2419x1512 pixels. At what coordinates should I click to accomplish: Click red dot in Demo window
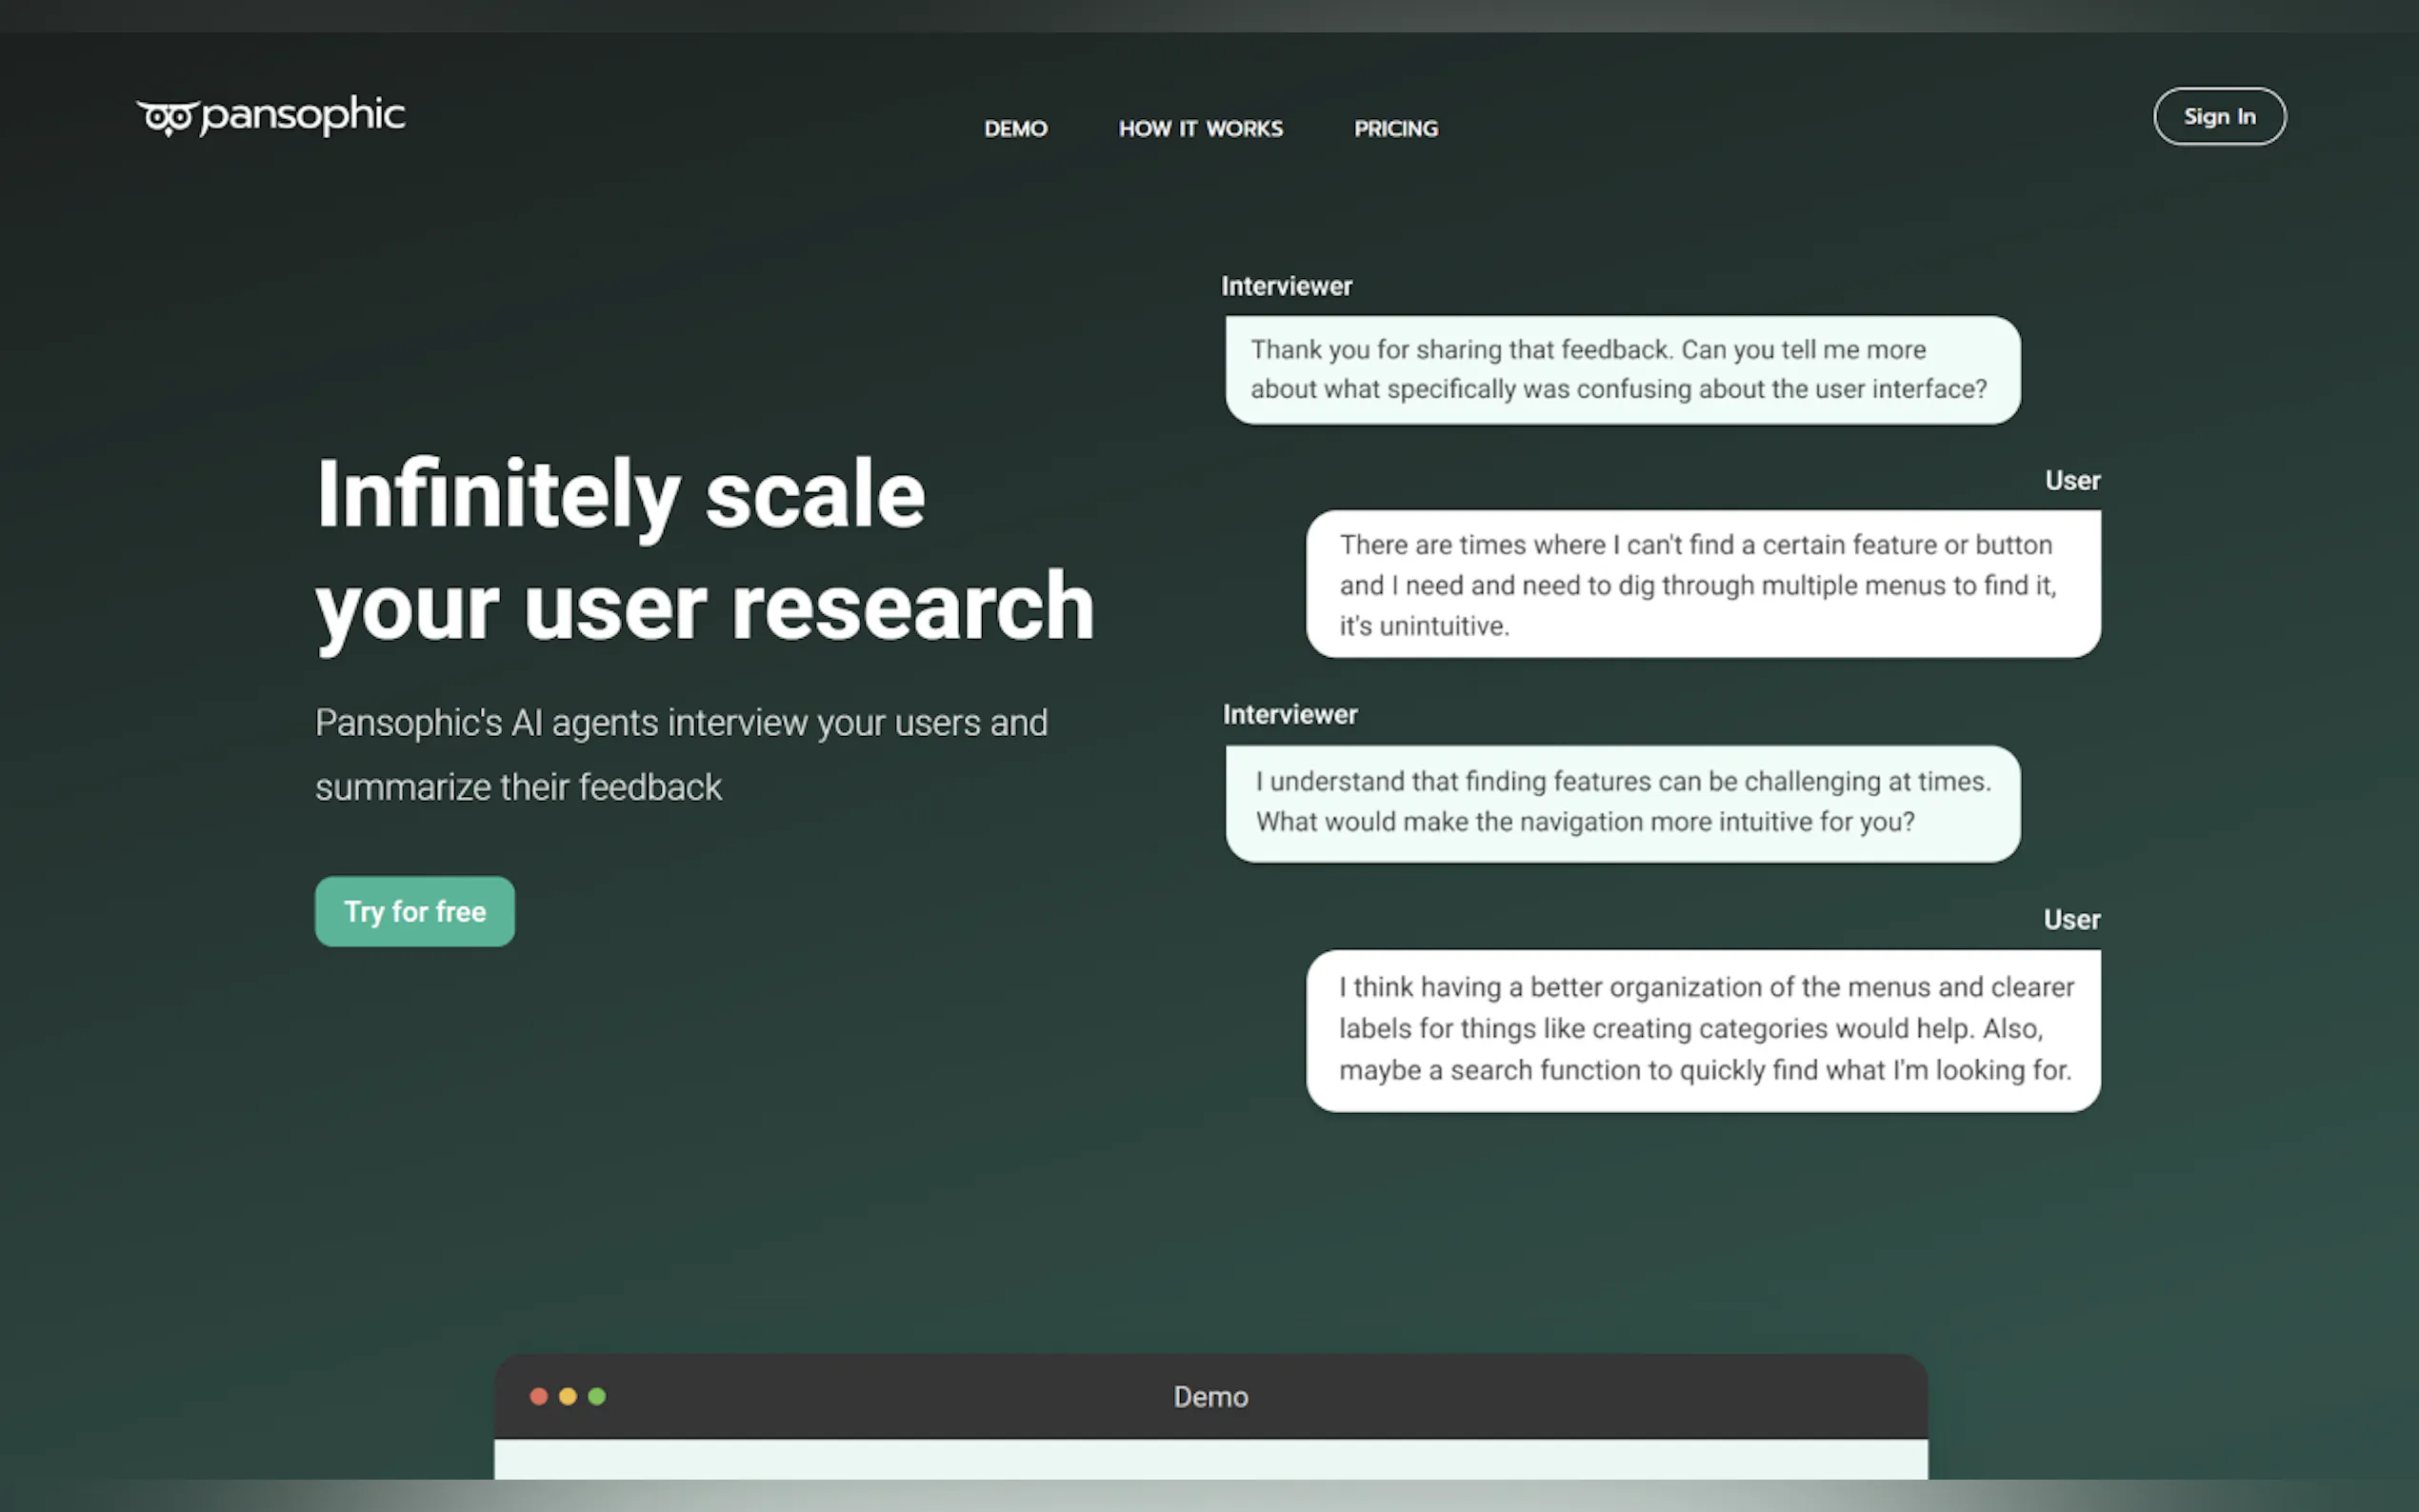538,1396
